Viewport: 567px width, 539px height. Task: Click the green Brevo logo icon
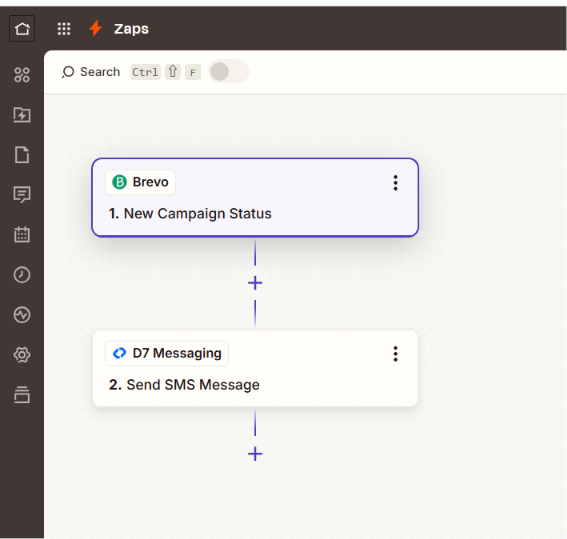click(x=119, y=182)
